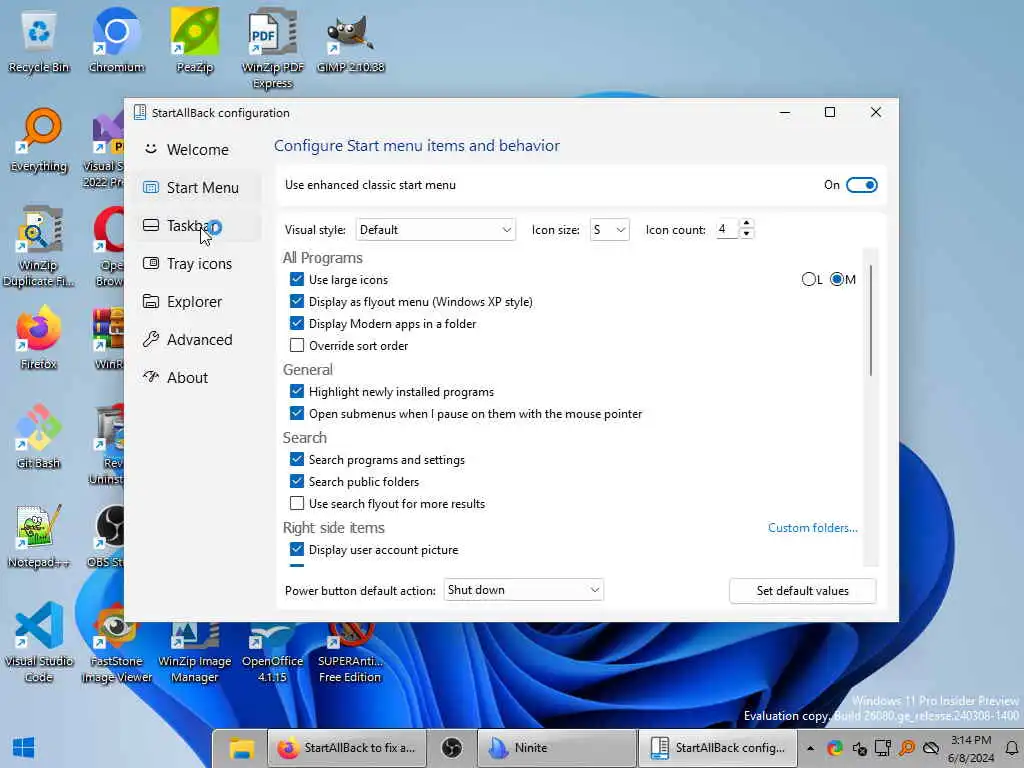Enable Override sort order

(296, 345)
